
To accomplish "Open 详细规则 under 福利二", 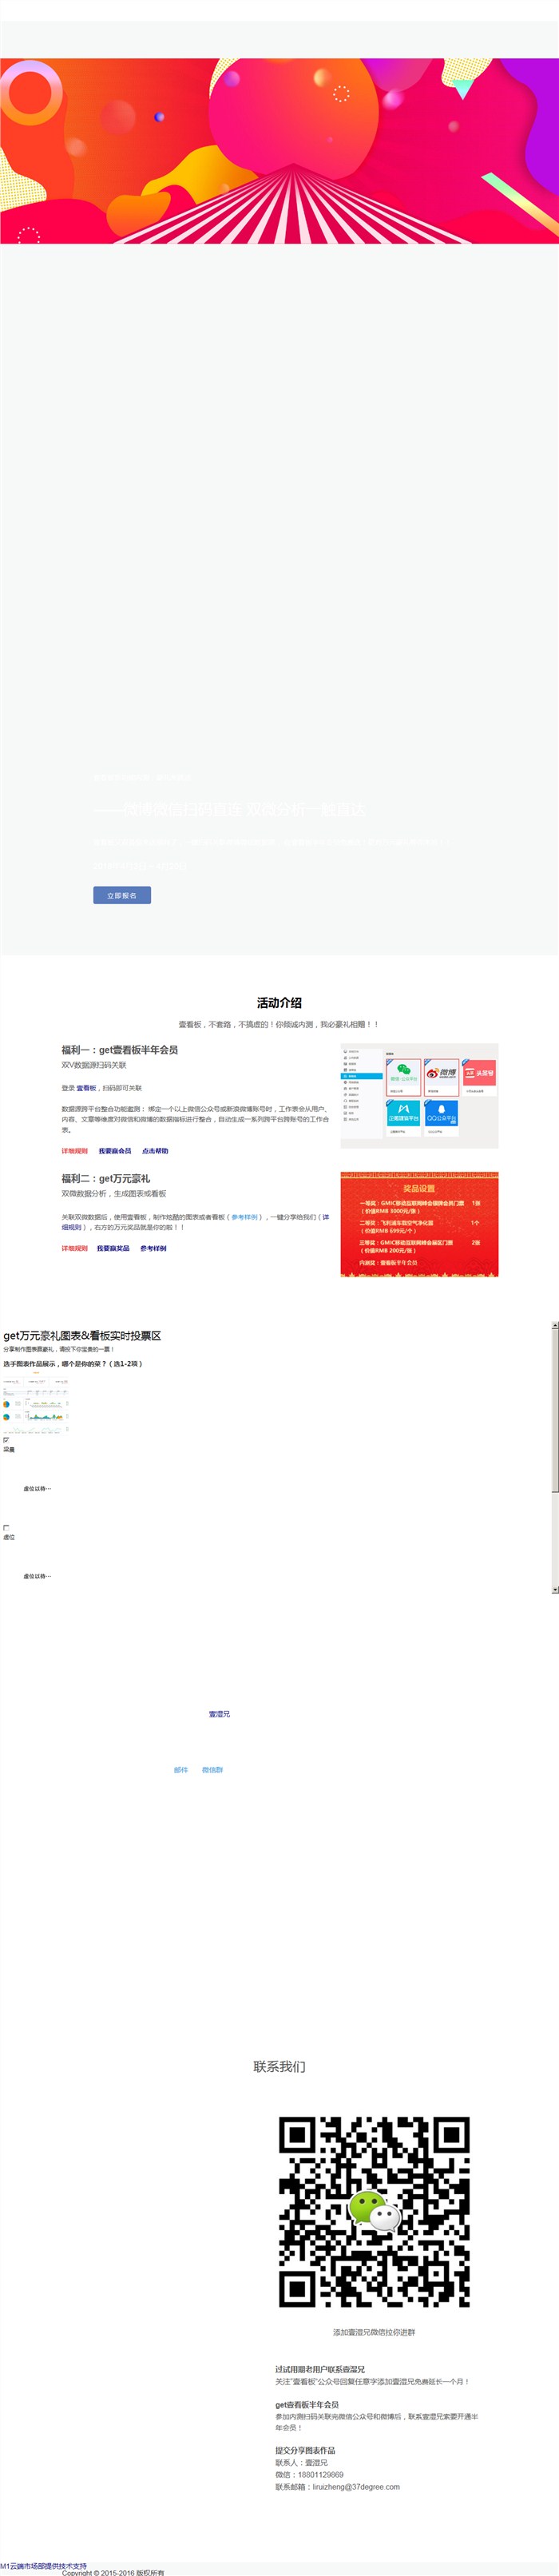I will coord(74,1248).
